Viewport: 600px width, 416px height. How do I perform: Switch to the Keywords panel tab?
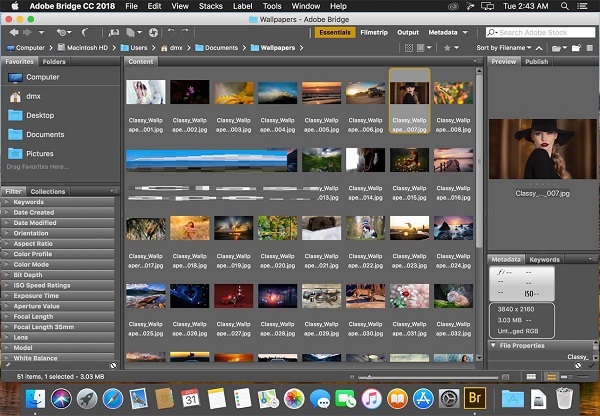tap(544, 259)
